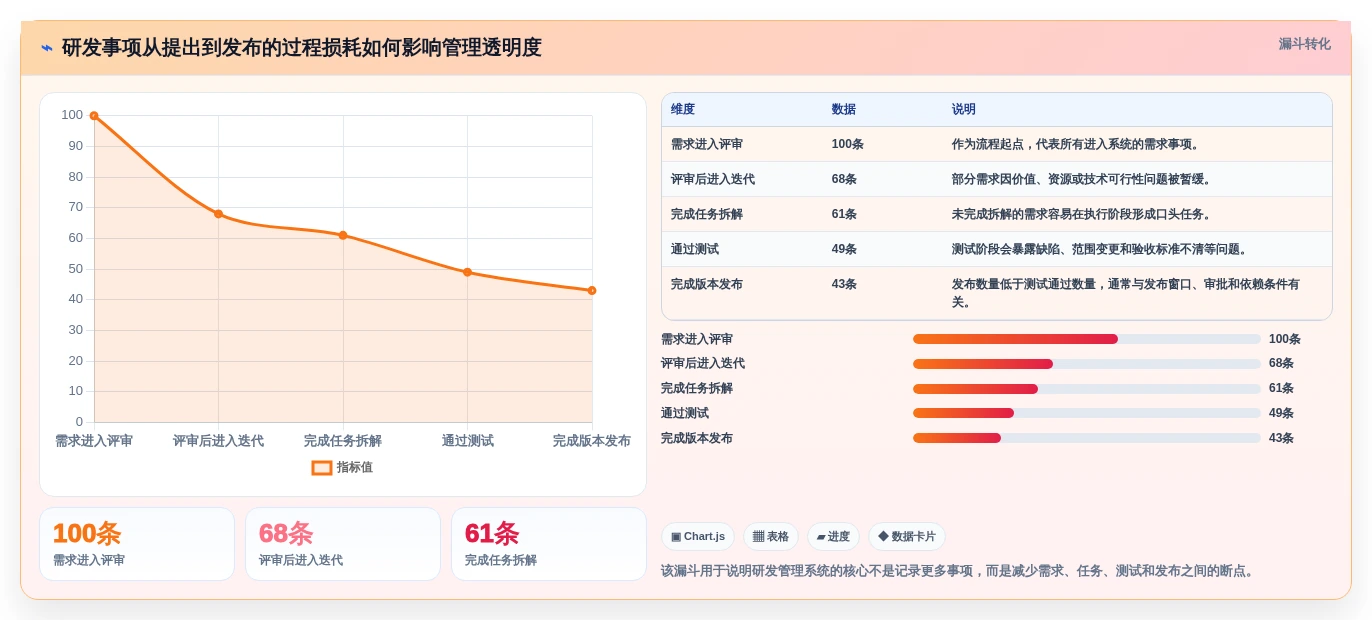Click table data value 68条
This screenshot has height=620, width=1372.
(844, 179)
